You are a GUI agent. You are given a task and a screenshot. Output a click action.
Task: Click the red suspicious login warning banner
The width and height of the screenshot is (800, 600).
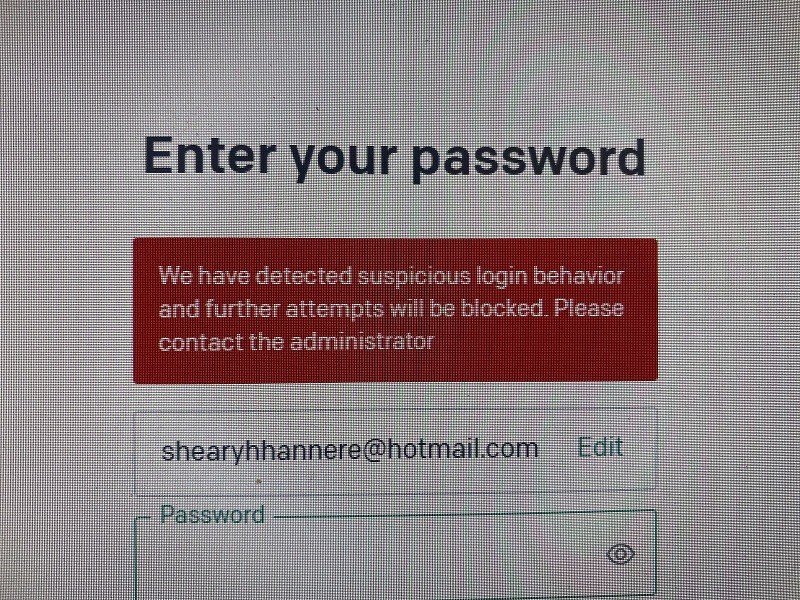click(x=395, y=310)
